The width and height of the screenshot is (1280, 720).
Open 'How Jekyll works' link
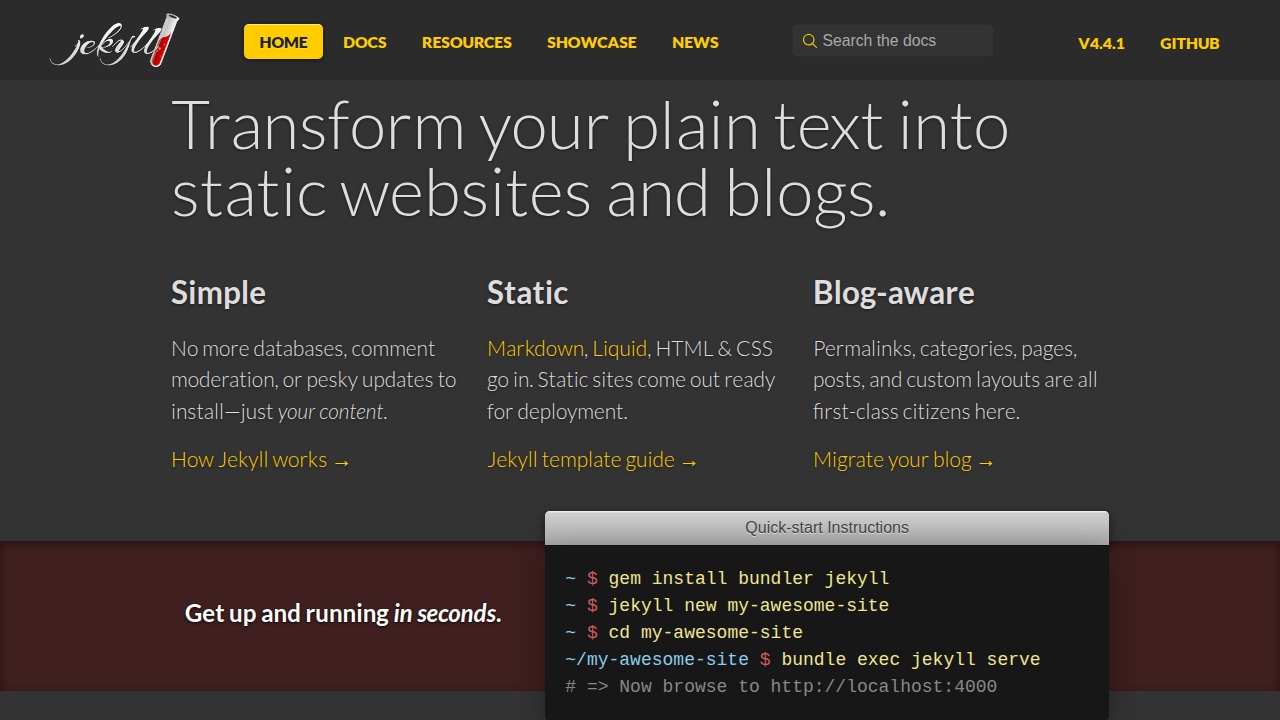pos(260,460)
